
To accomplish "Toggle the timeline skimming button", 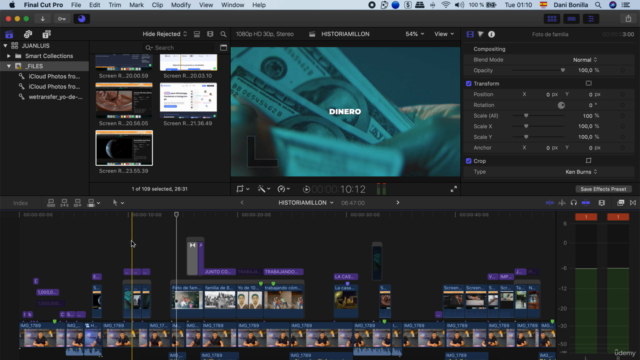I will [550, 202].
